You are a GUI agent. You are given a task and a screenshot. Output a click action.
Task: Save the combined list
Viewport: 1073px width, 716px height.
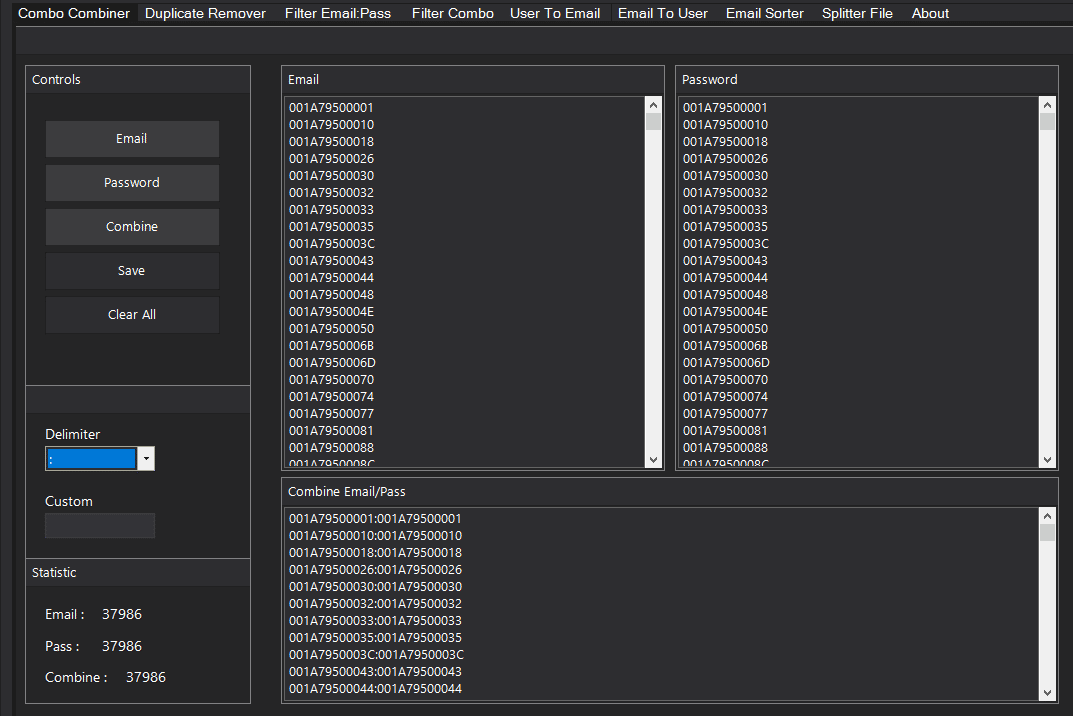tap(132, 271)
